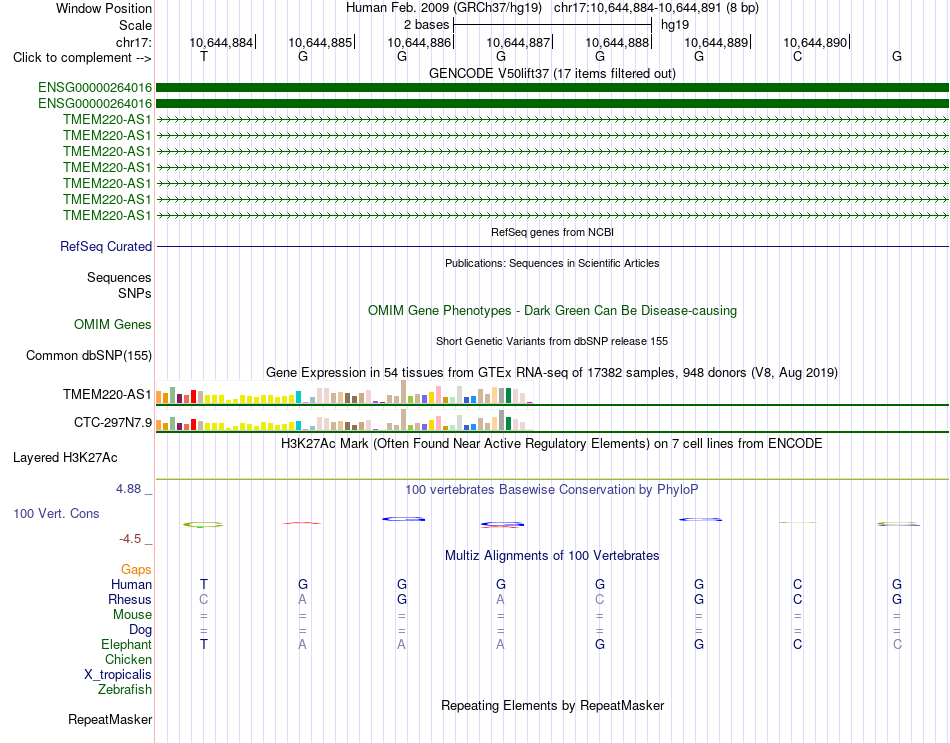The height and width of the screenshot is (743, 950).
Task: Select the 'Scale' label on the left
Action: (135, 25)
